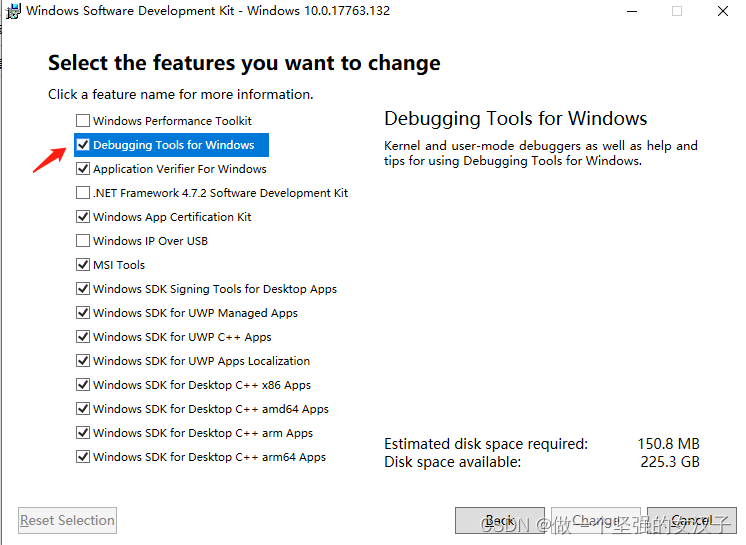Click the disabled maximize window button
746x545 pixels.
(677, 11)
